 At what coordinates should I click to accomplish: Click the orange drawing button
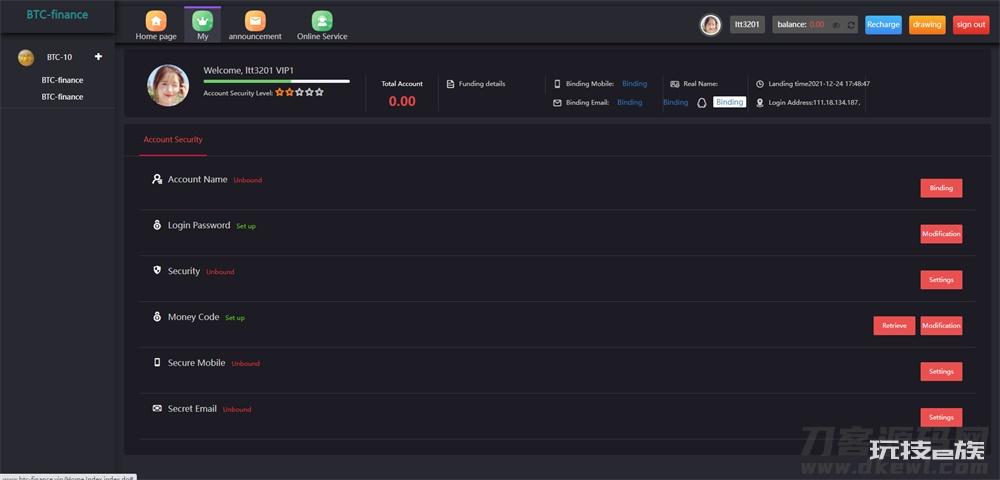[927, 25]
